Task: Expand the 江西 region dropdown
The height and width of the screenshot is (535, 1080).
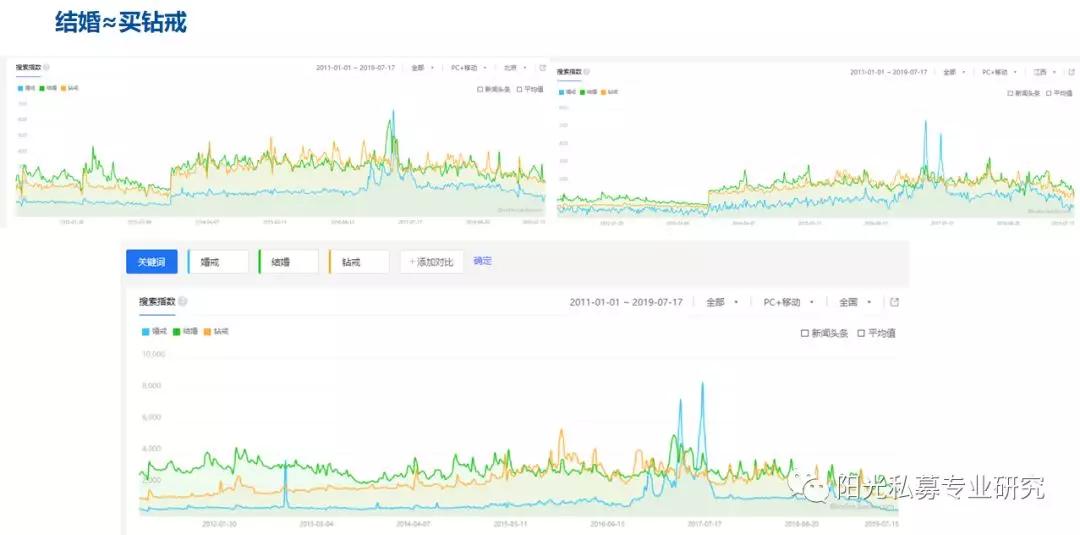Action: [1046, 72]
